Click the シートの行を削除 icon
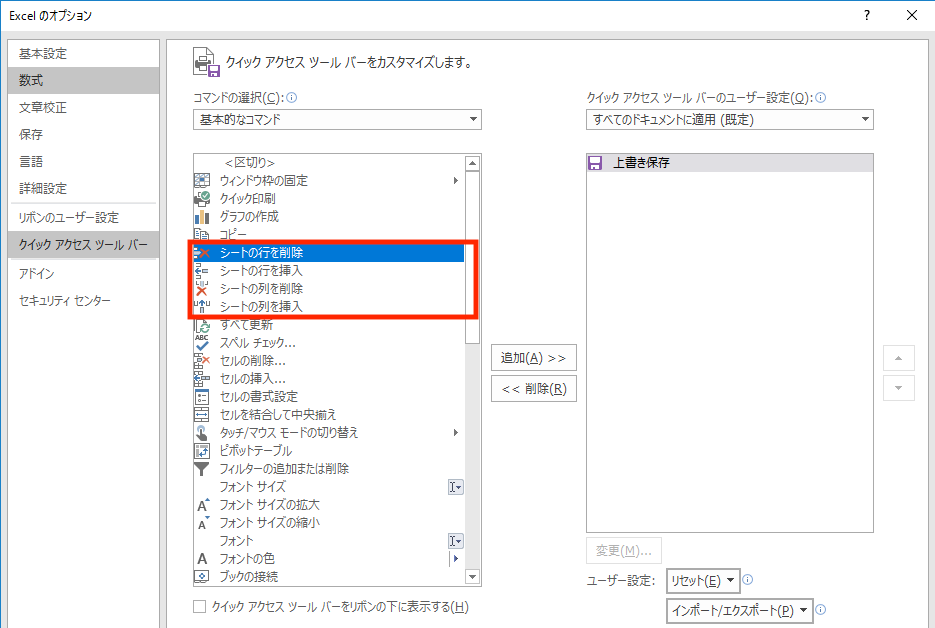Viewport: 935px width, 628px height. click(202, 253)
